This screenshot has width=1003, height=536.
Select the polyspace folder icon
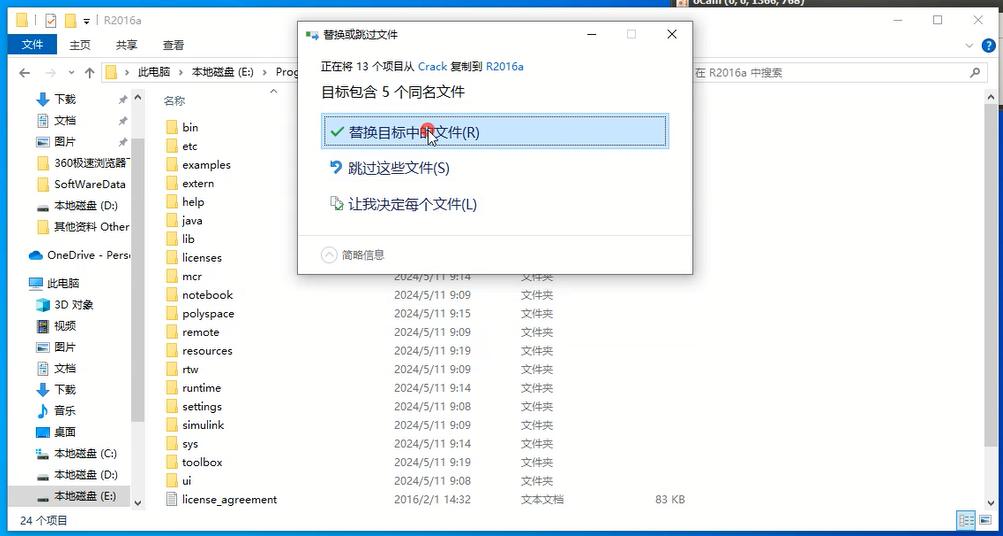tap(171, 313)
